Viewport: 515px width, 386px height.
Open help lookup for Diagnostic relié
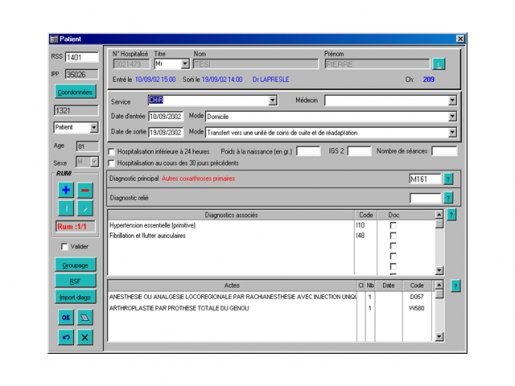(x=448, y=198)
